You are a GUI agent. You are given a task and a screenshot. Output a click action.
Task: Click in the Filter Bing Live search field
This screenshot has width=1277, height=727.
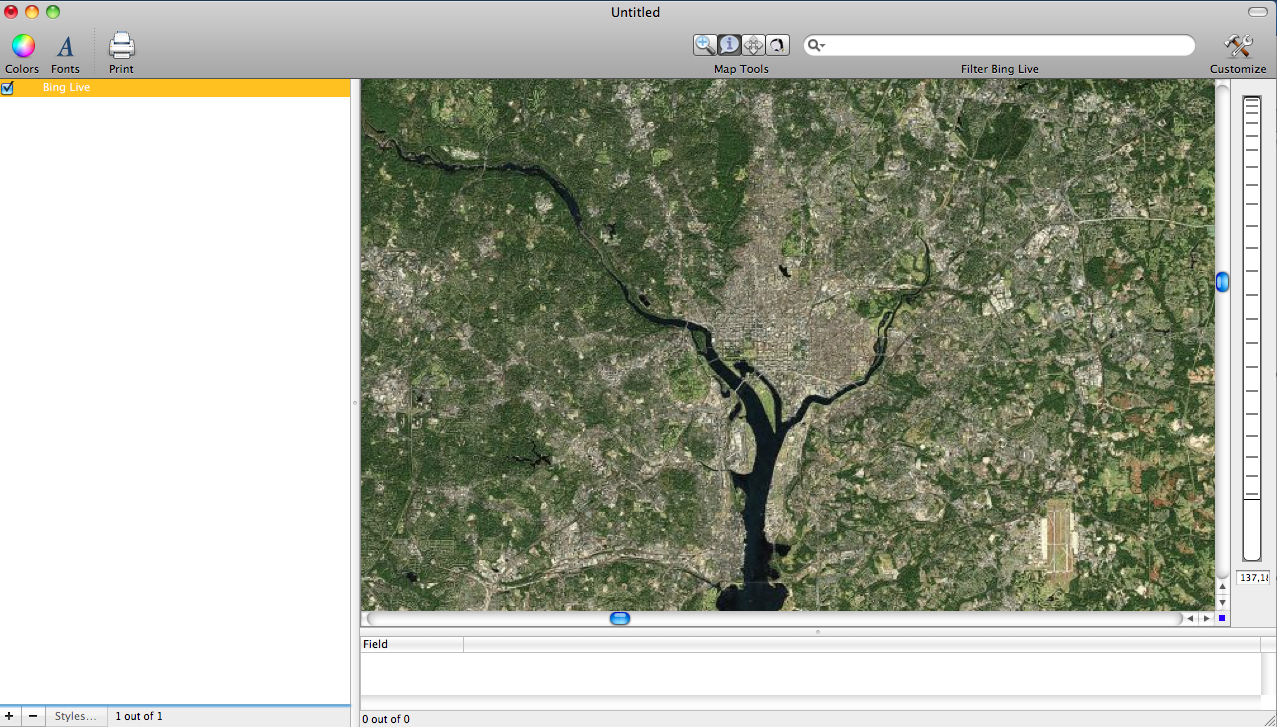tap(1005, 45)
